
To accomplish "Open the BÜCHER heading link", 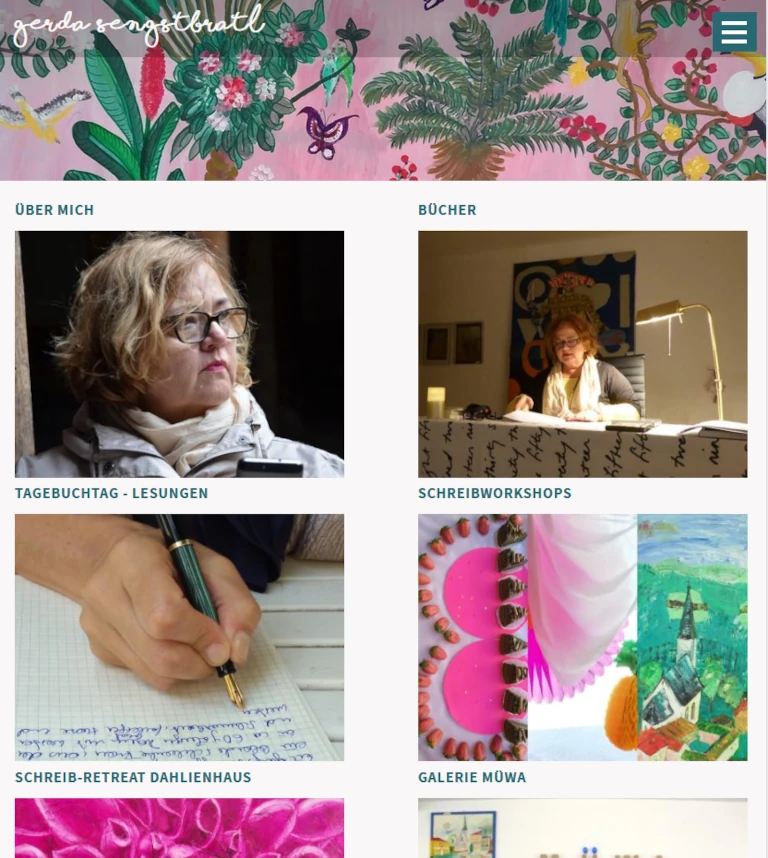I will click(447, 210).
